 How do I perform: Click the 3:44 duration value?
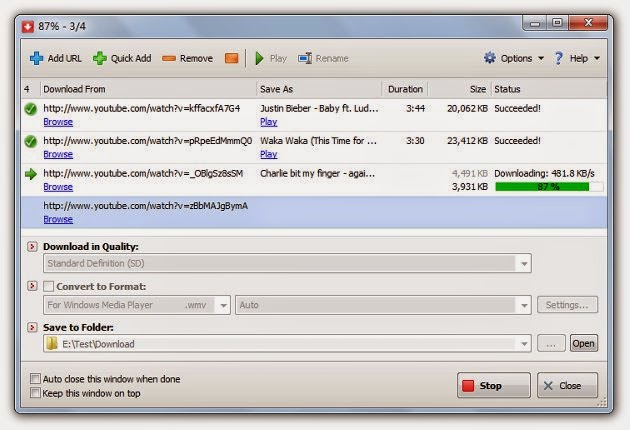point(415,109)
